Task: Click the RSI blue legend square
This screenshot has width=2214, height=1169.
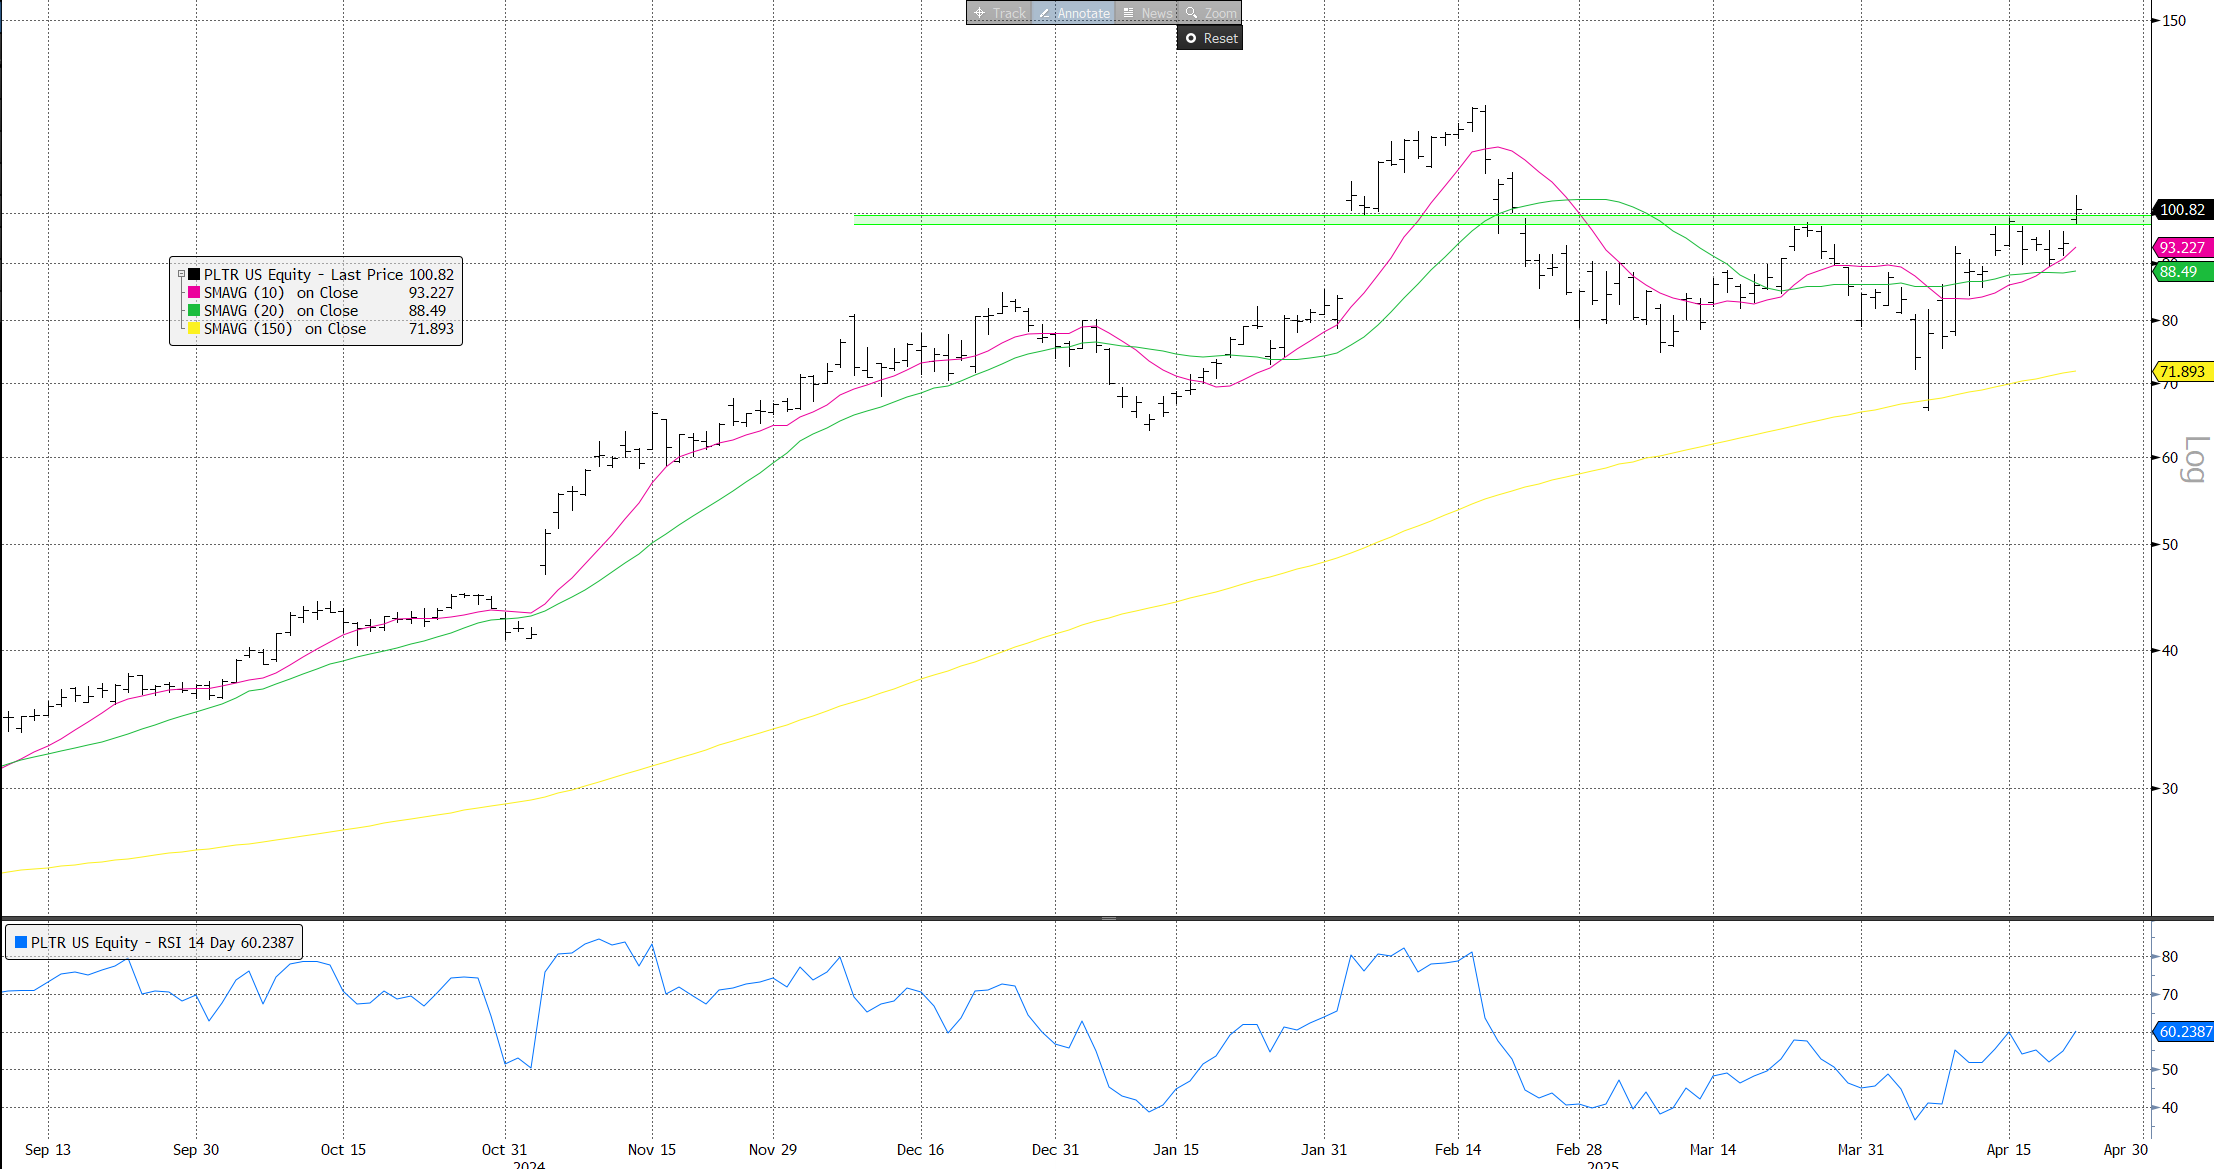Action: (x=21, y=942)
